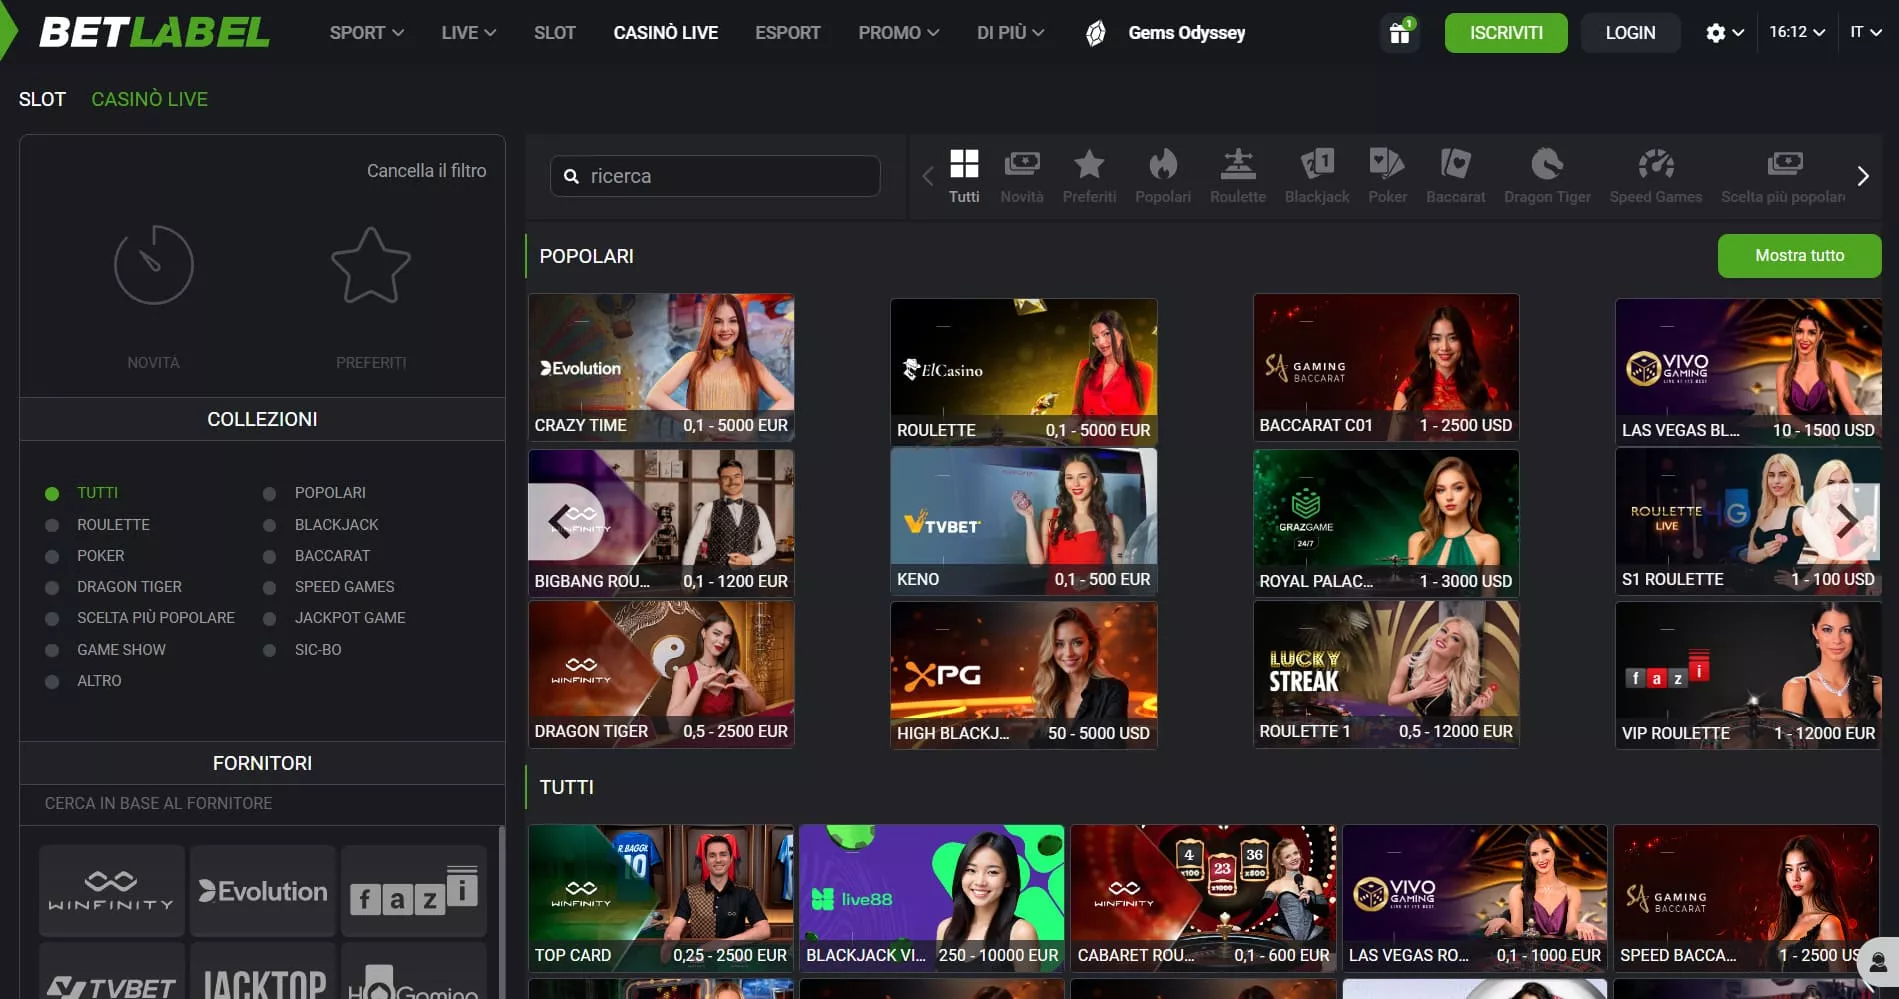Screen dimensions: 1899x999
Task: Switch to the SLOT tab
Action: click(x=42, y=99)
